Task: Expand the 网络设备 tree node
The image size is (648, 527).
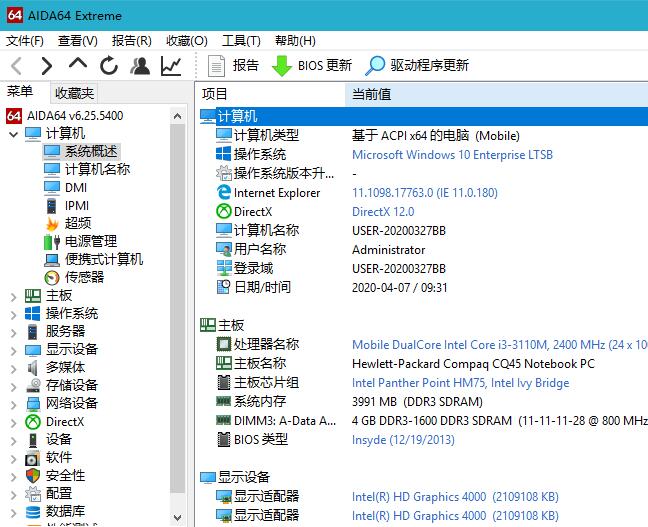Action: pos(14,404)
